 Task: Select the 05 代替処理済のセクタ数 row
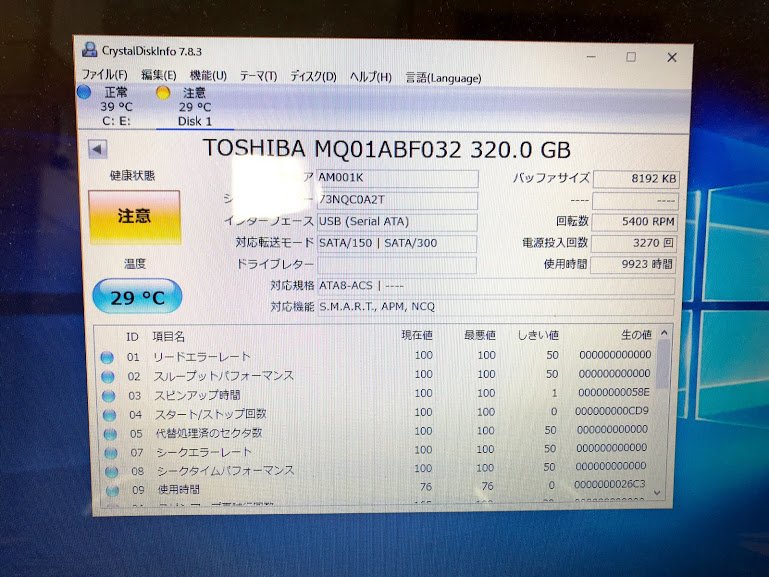(376, 432)
